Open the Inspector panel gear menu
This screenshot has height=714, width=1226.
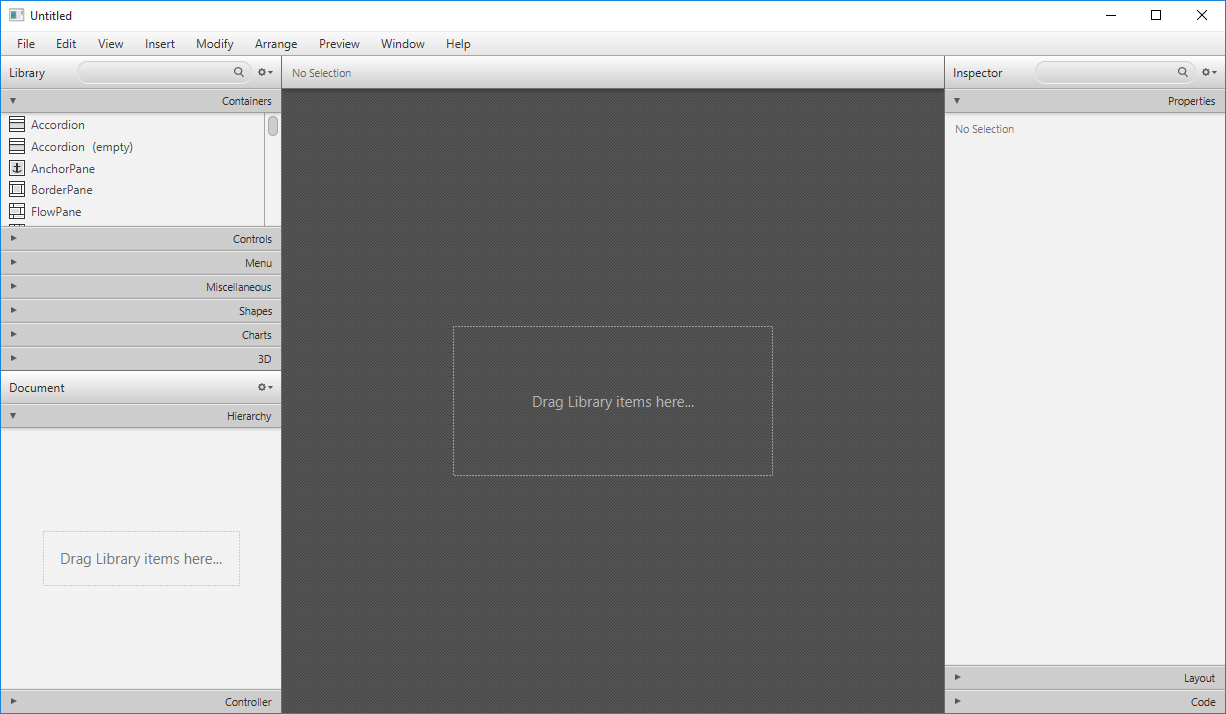tap(1208, 72)
